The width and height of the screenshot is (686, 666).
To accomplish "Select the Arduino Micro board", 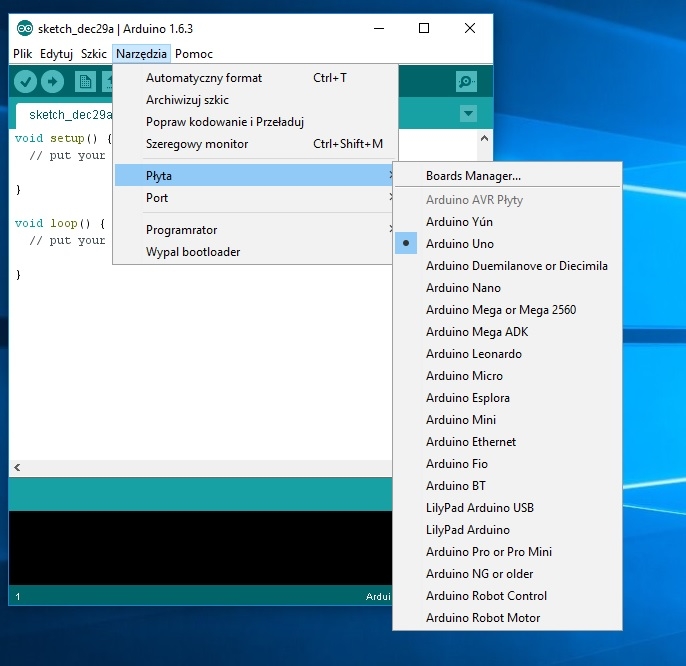I will (x=508, y=375).
